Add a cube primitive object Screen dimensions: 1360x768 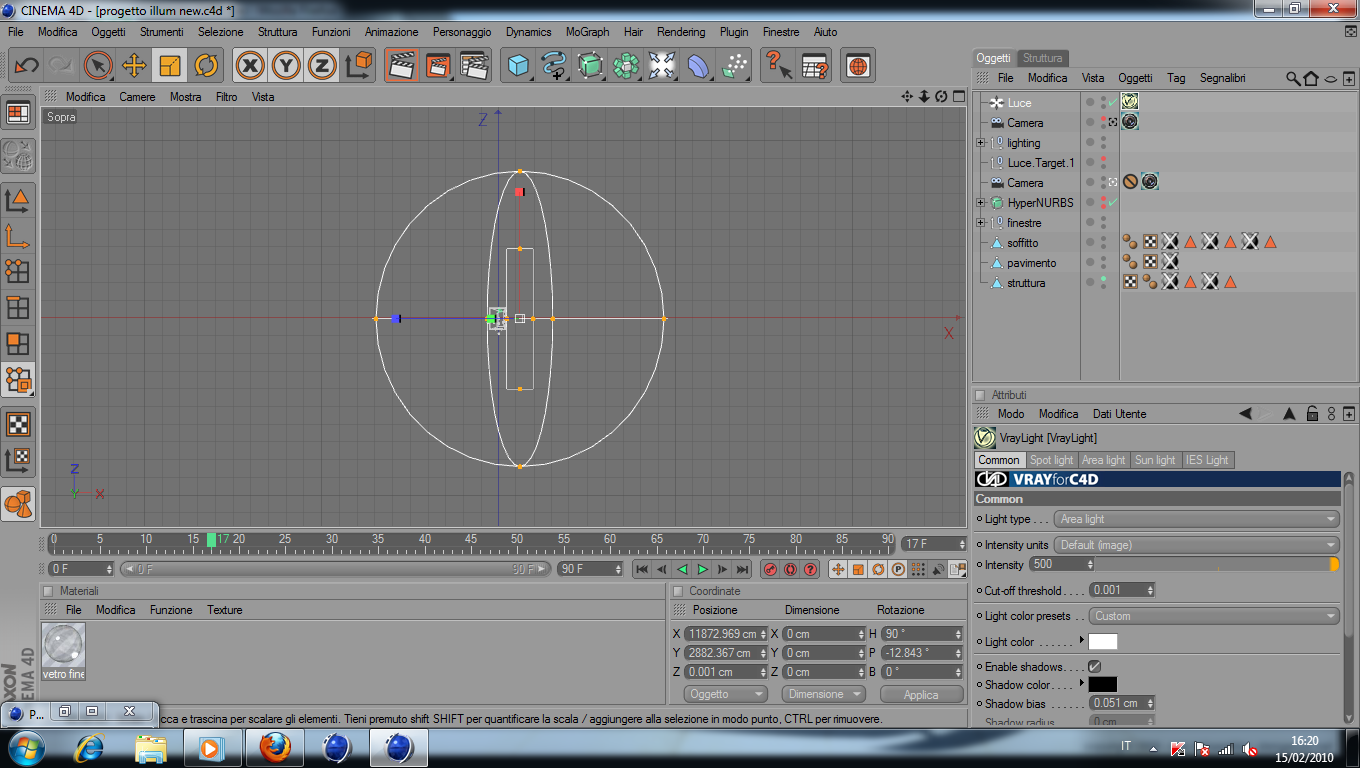click(x=518, y=66)
